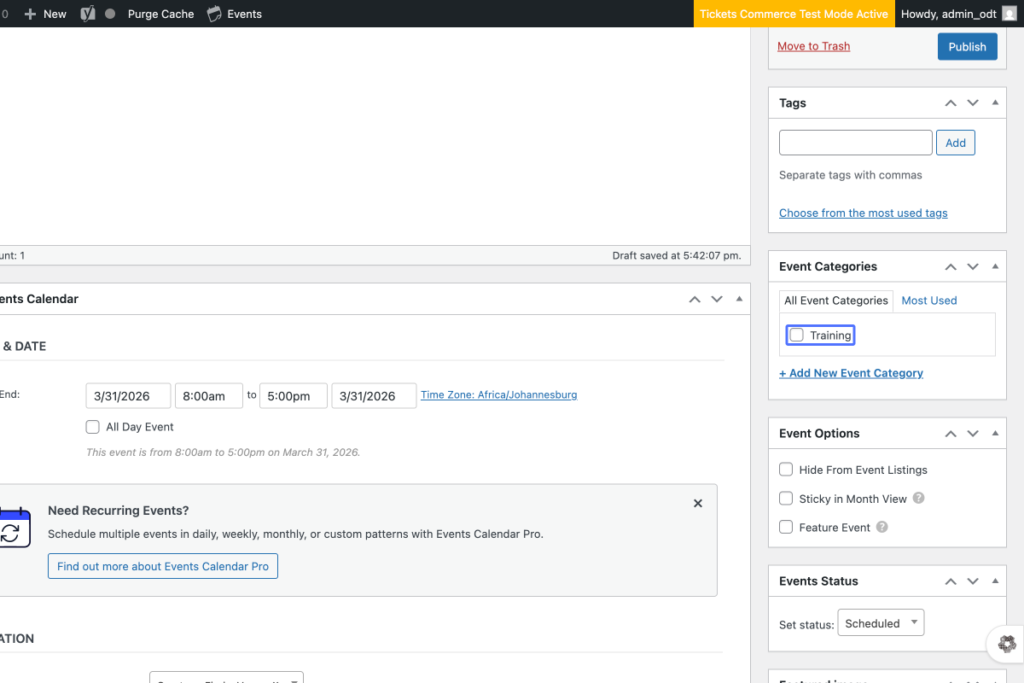Click the plus icon next to New
1024x683 pixels.
(30, 14)
